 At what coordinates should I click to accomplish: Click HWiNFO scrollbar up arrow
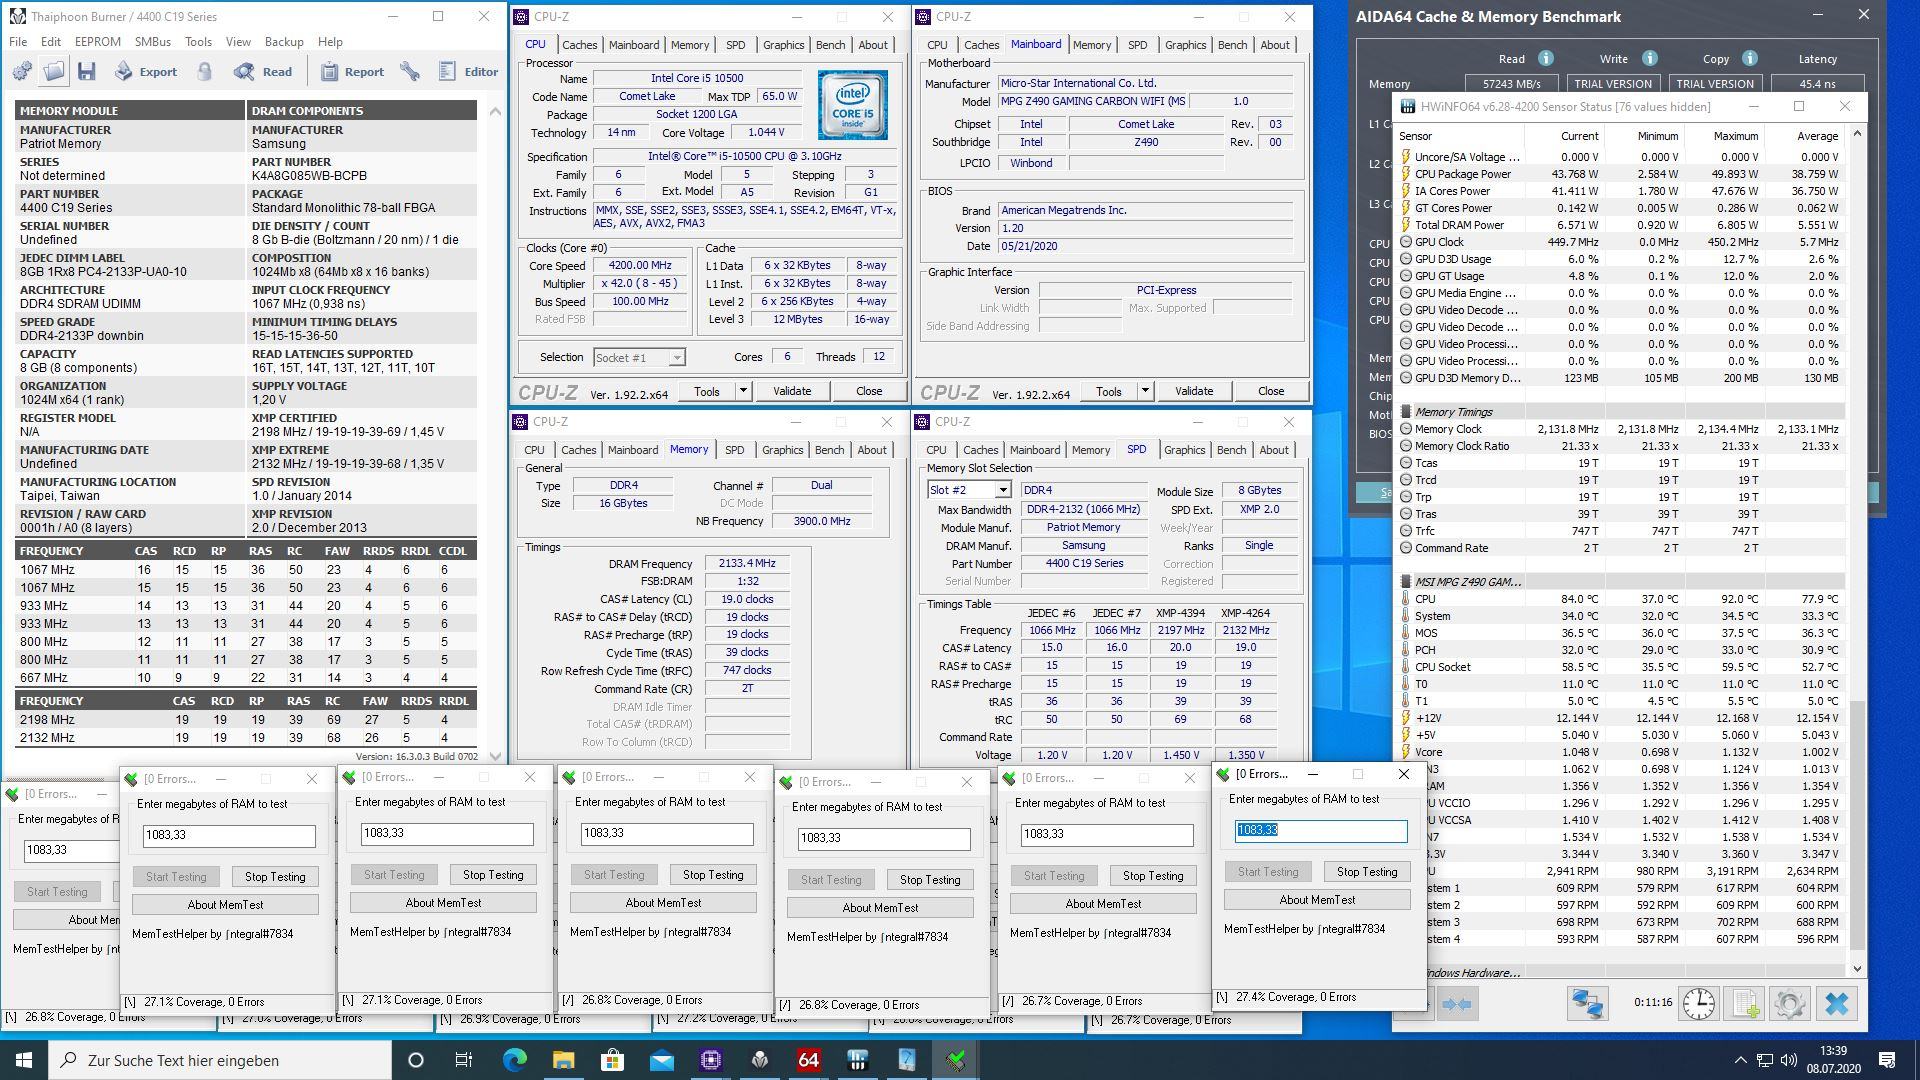pos(1857,133)
